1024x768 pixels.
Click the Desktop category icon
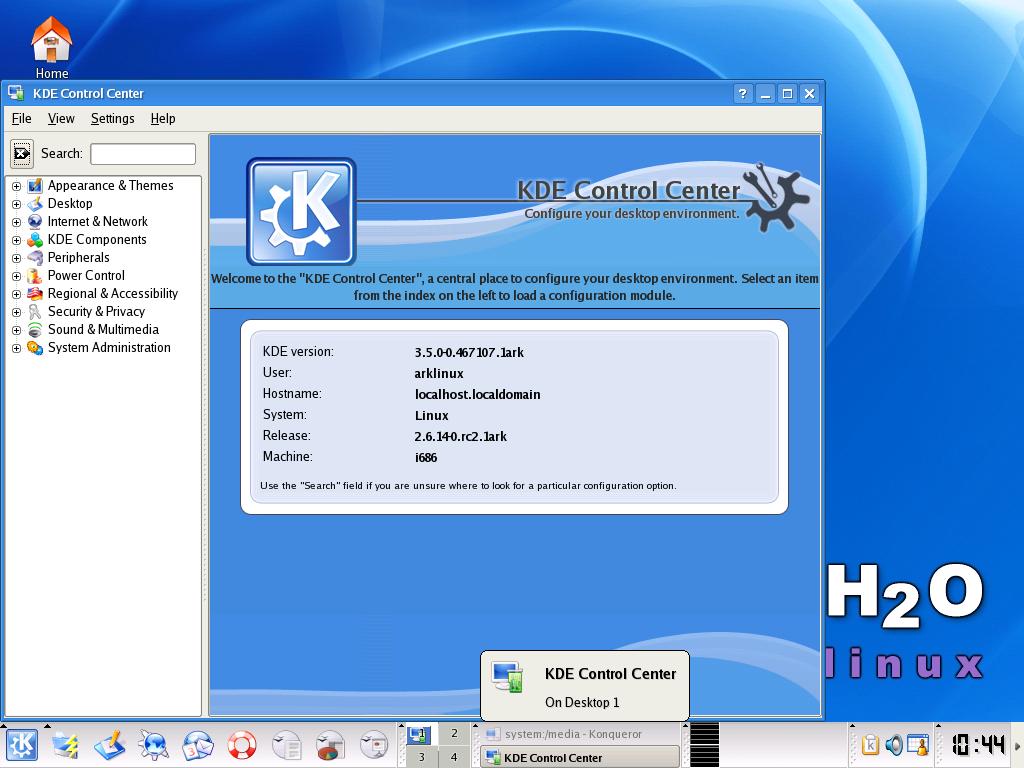(x=35, y=204)
